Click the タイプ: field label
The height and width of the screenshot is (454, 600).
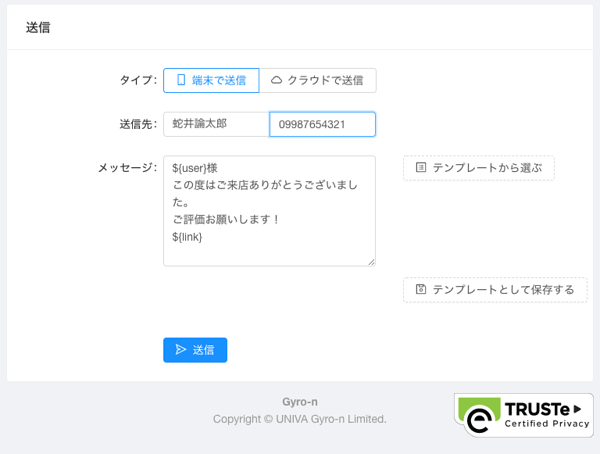(139, 80)
